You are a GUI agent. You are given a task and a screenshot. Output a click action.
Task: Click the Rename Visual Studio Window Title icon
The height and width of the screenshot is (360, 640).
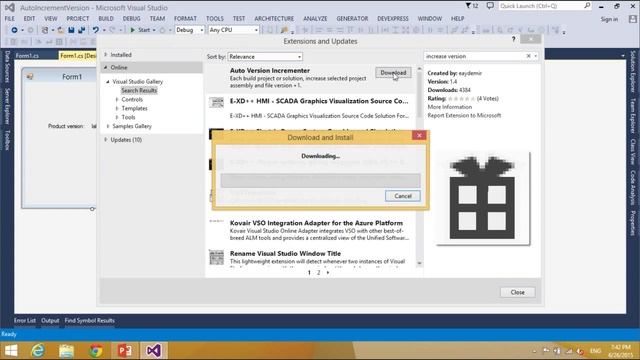[216, 257]
